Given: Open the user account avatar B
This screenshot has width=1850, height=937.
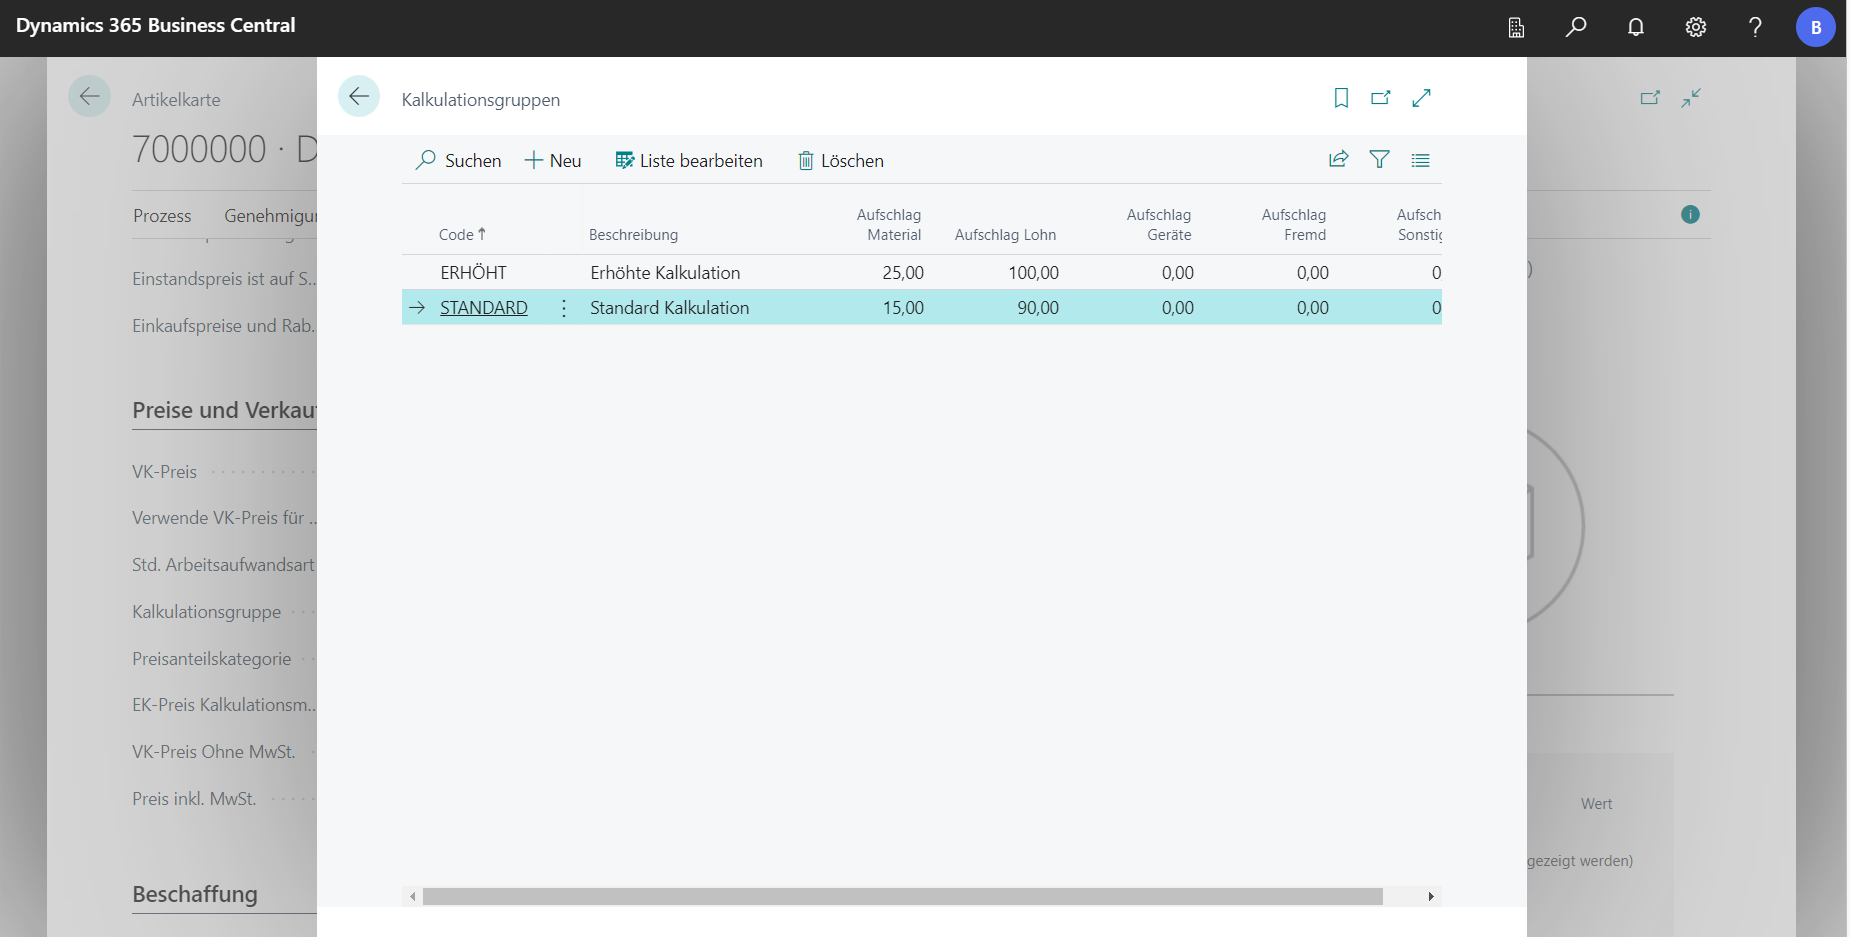Looking at the screenshot, I should (x=1815, y=27).
